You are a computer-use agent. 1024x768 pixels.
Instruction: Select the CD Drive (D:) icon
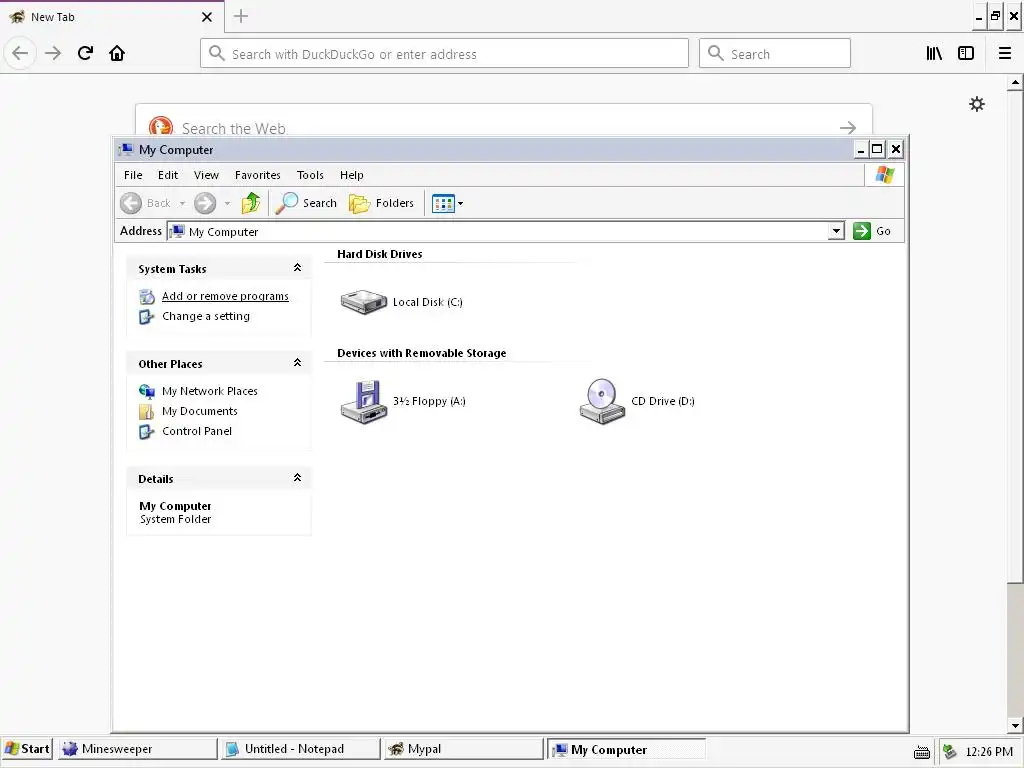[x=602, y=402]
